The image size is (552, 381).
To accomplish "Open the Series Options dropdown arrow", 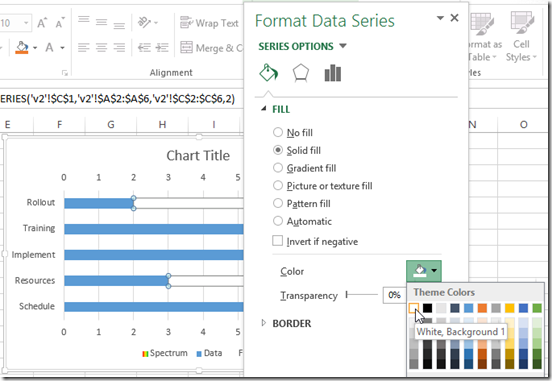I will click(x=343, y=46).
